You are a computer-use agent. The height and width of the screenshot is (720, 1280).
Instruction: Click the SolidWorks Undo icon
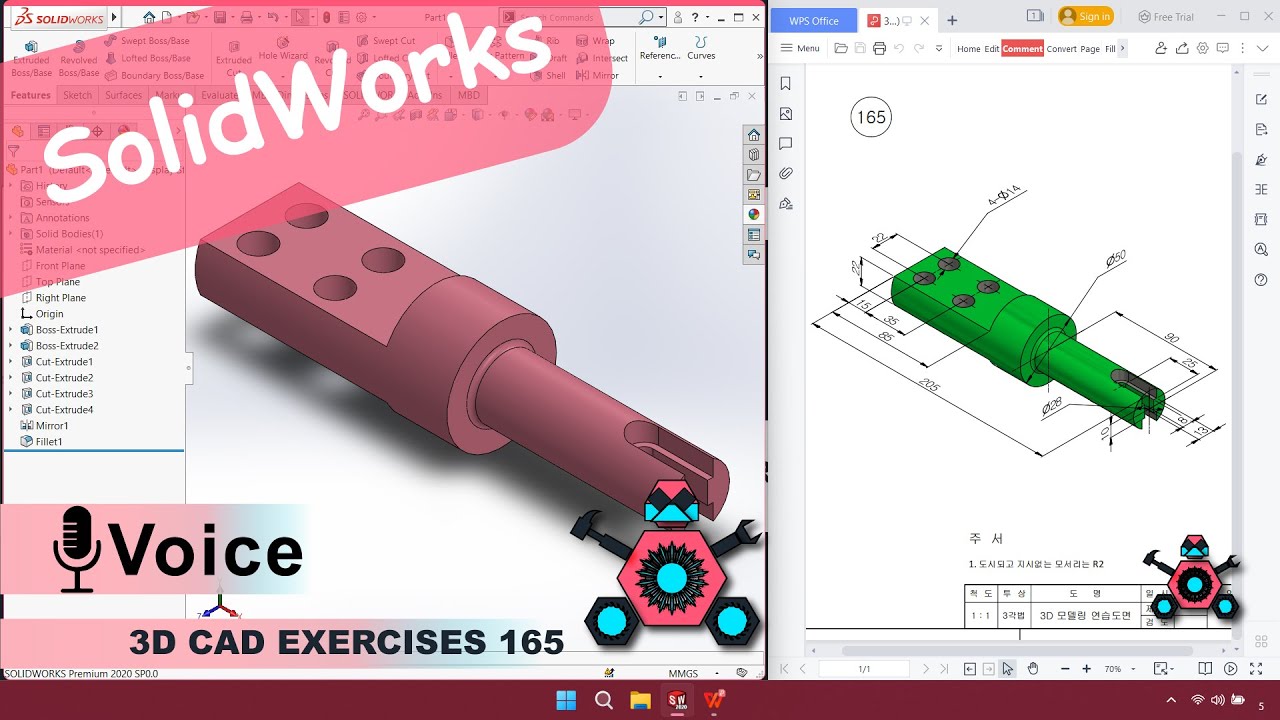[x=272, y=17]
